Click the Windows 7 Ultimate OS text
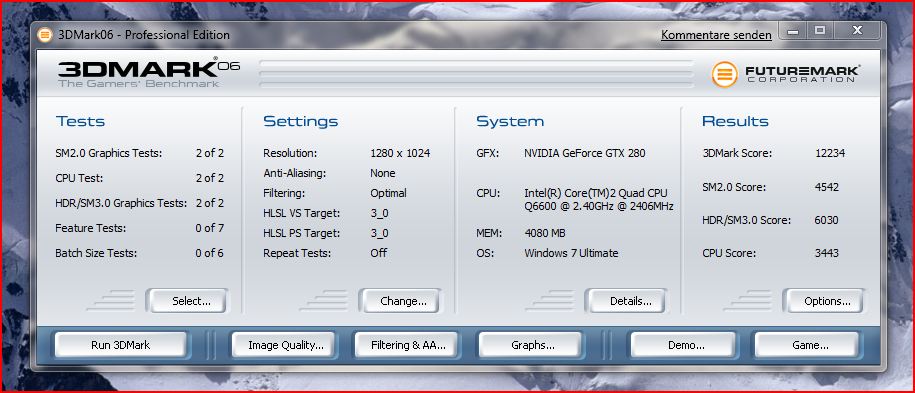 click(x=571, y=253)
